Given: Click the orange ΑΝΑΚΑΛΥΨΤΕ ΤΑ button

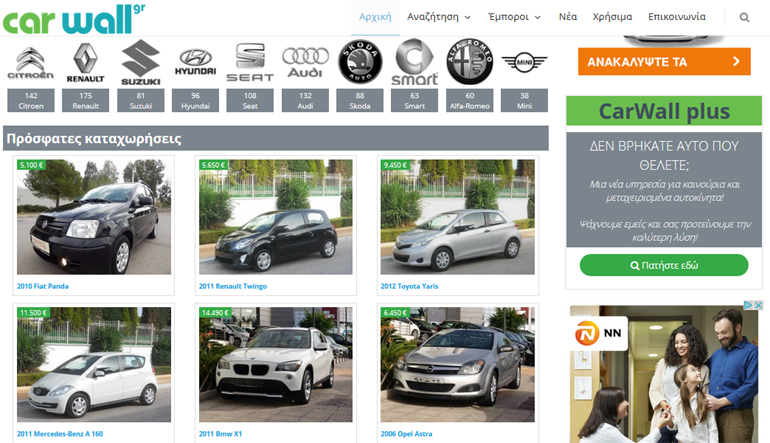Looking at the screenshot, I should (663, 61).
